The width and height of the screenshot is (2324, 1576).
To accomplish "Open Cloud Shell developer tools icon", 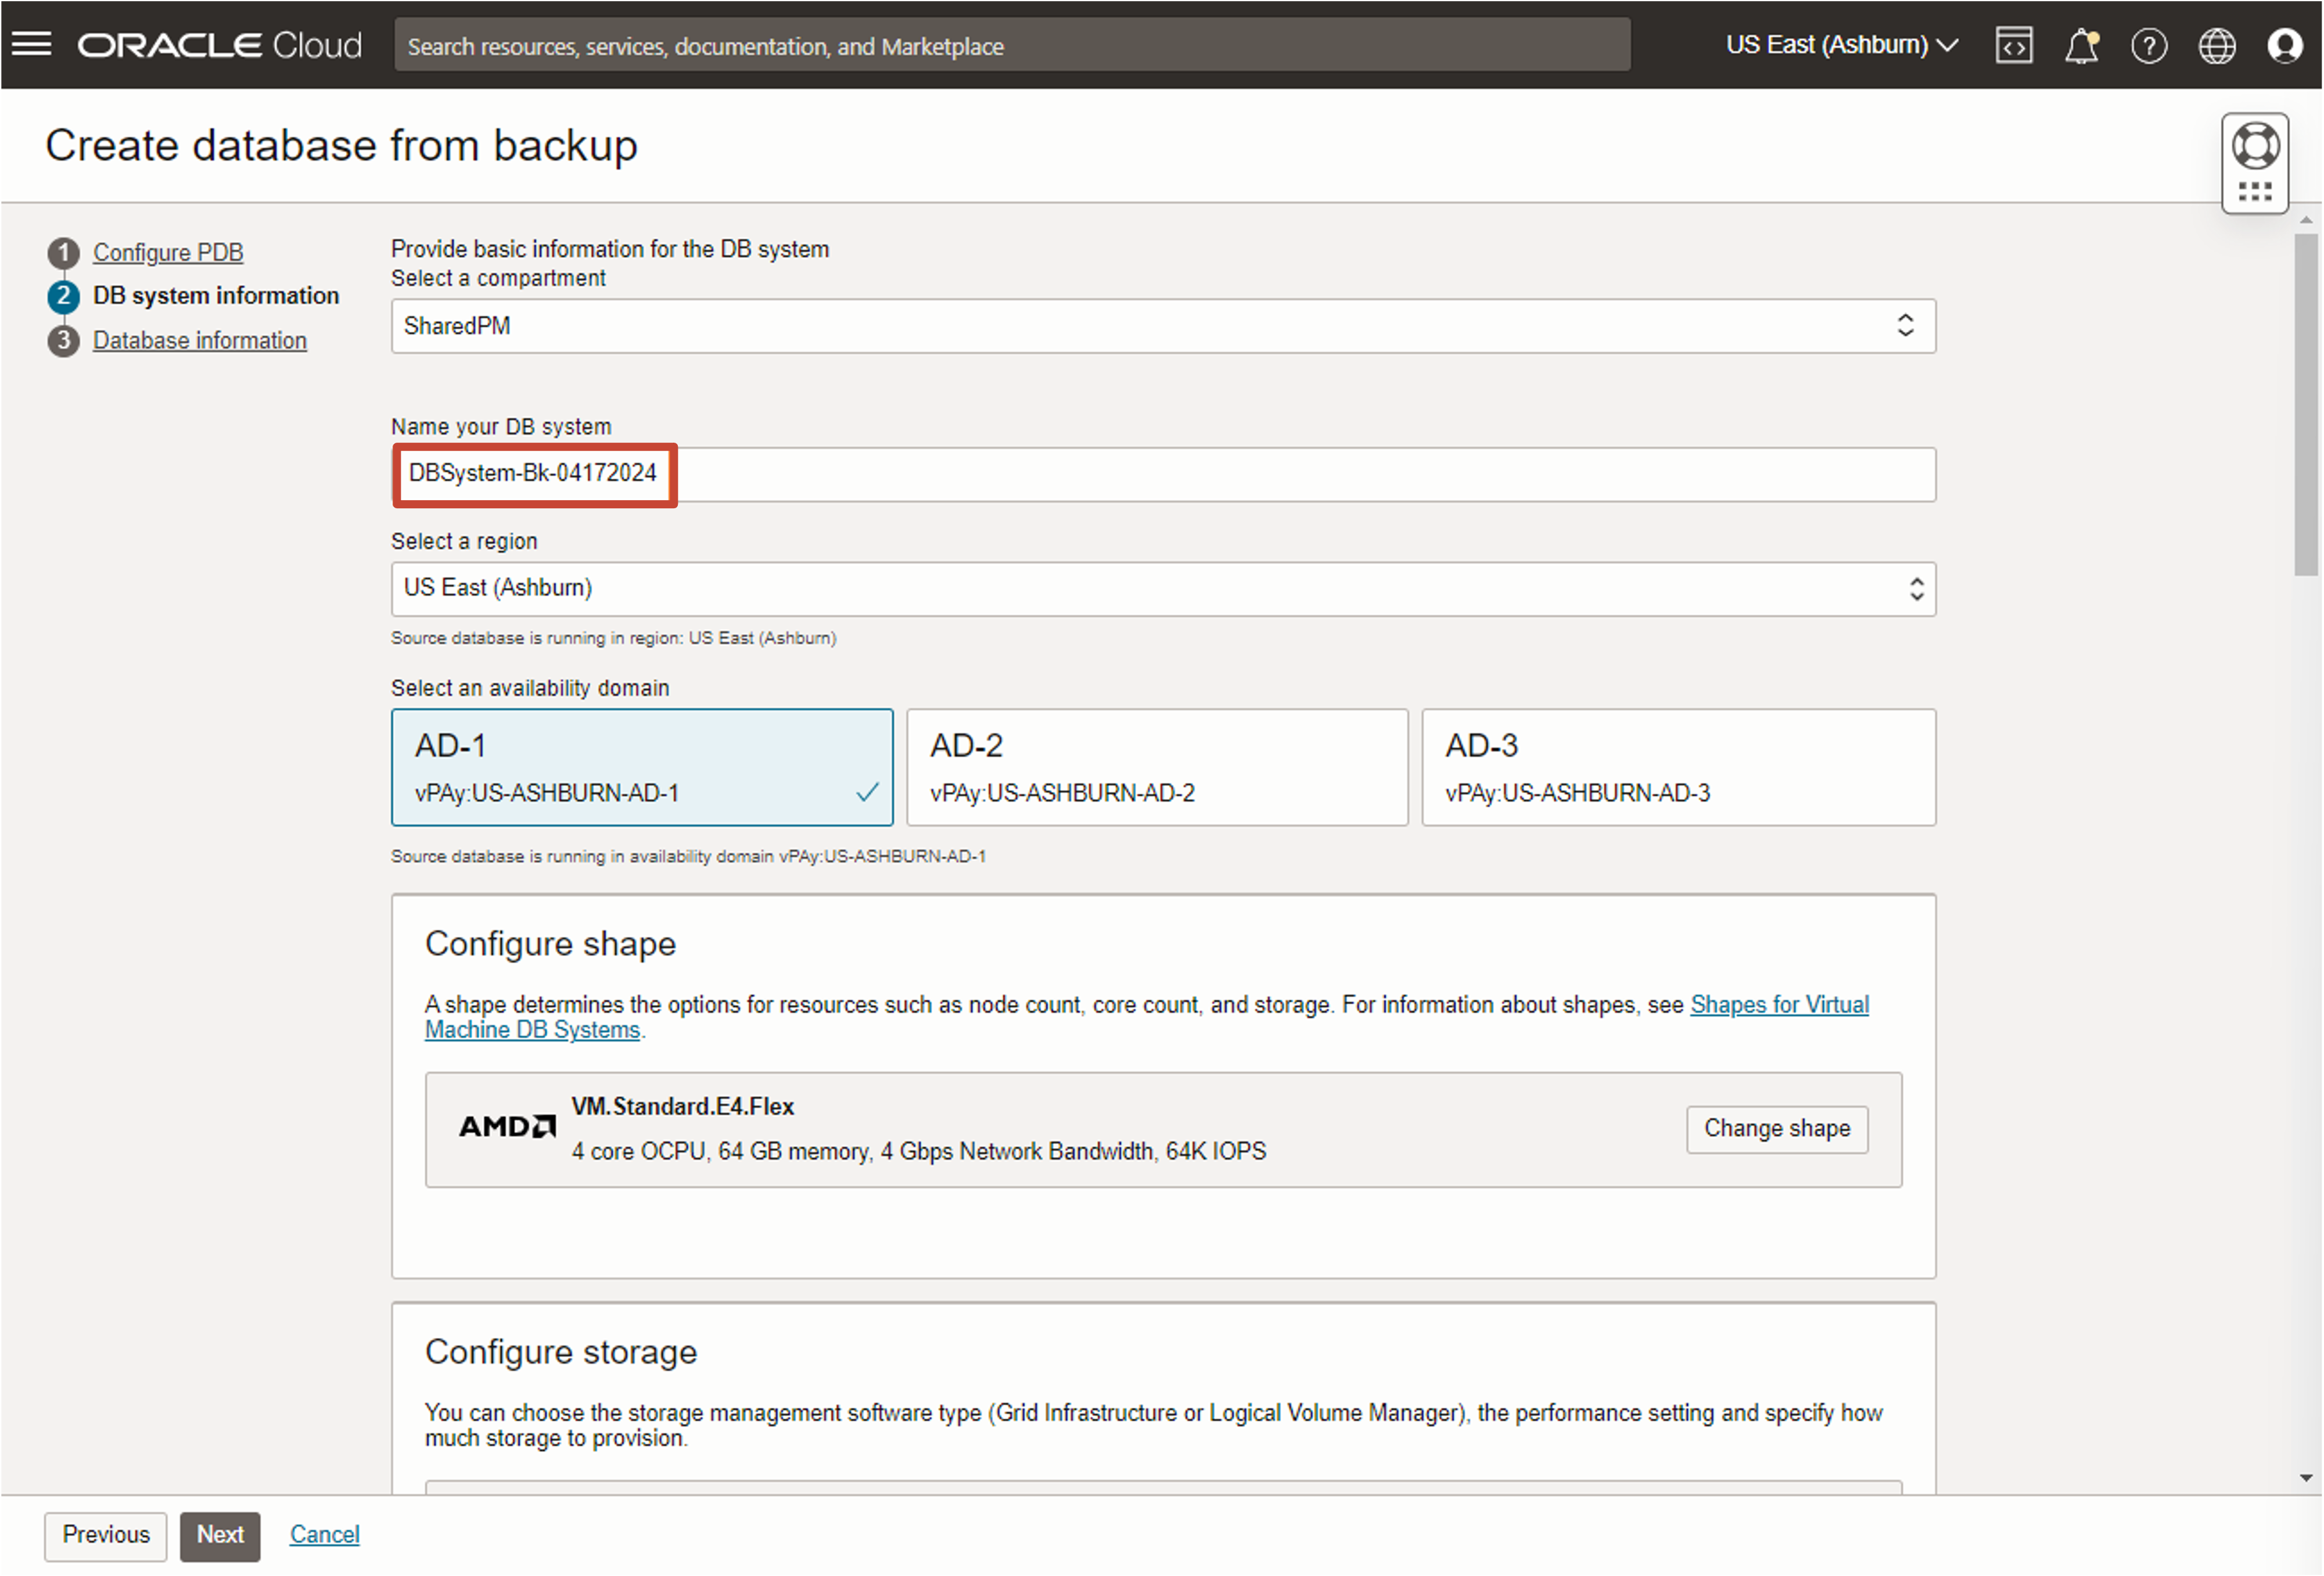I will [x=2013, y=45].
